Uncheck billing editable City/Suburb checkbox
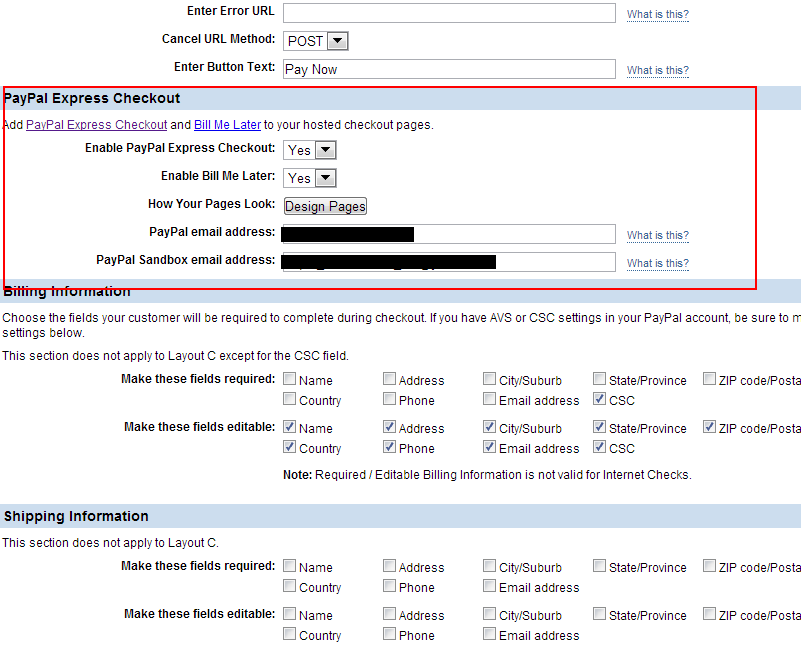 pyautogui.click(x=489, y=427)
